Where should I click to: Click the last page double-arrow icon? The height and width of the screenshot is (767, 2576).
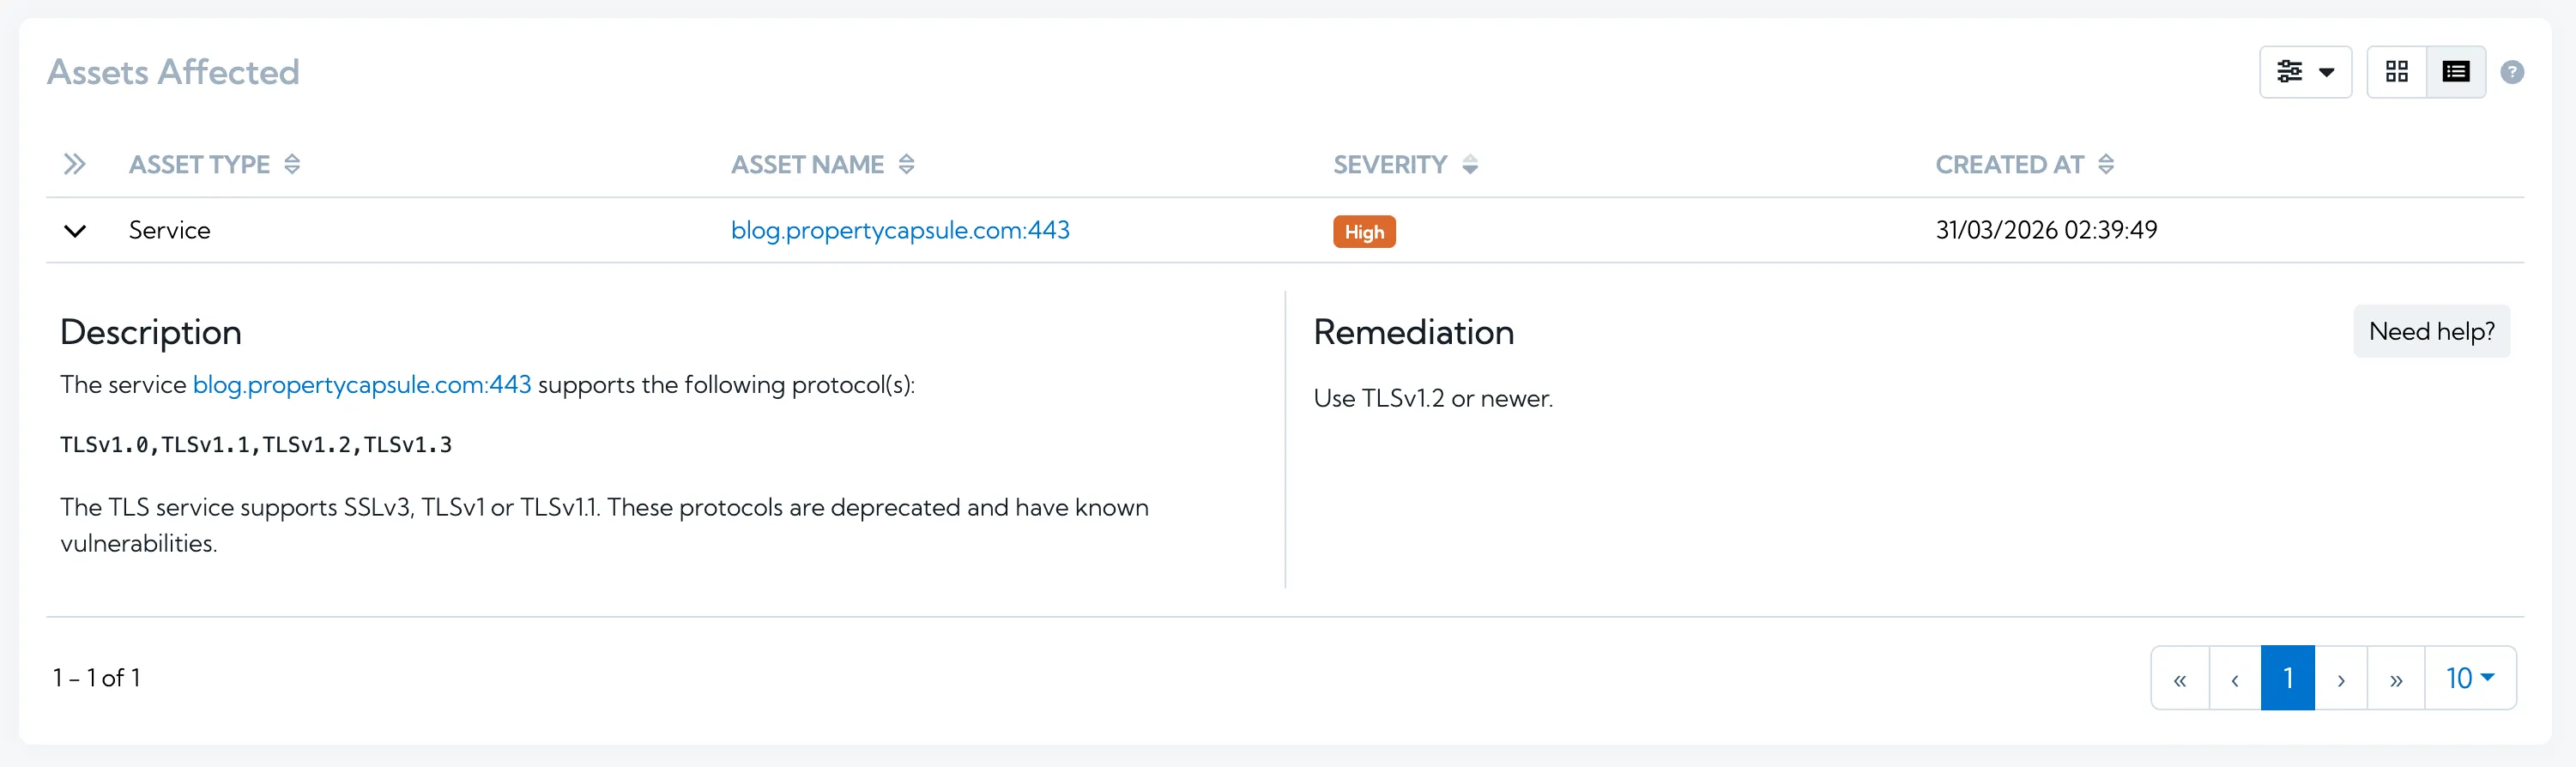[x=2396, y=677]
